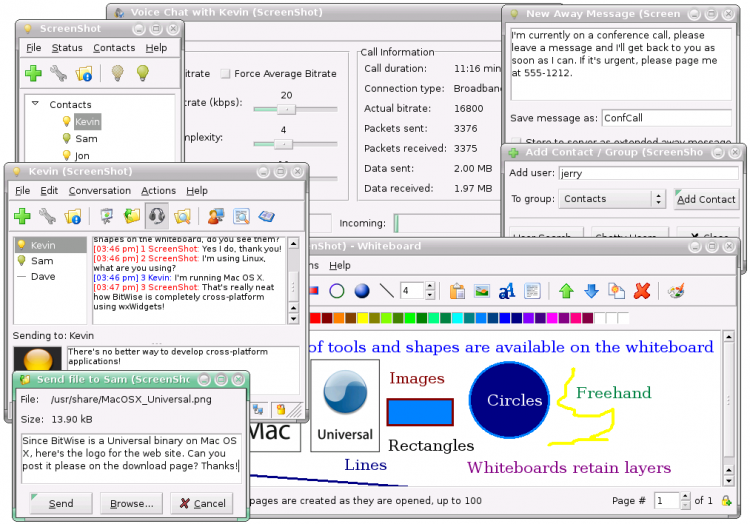This screenshot has height=524, width=750.
Task: Click the Add user text field
Action: coord(646,173)
